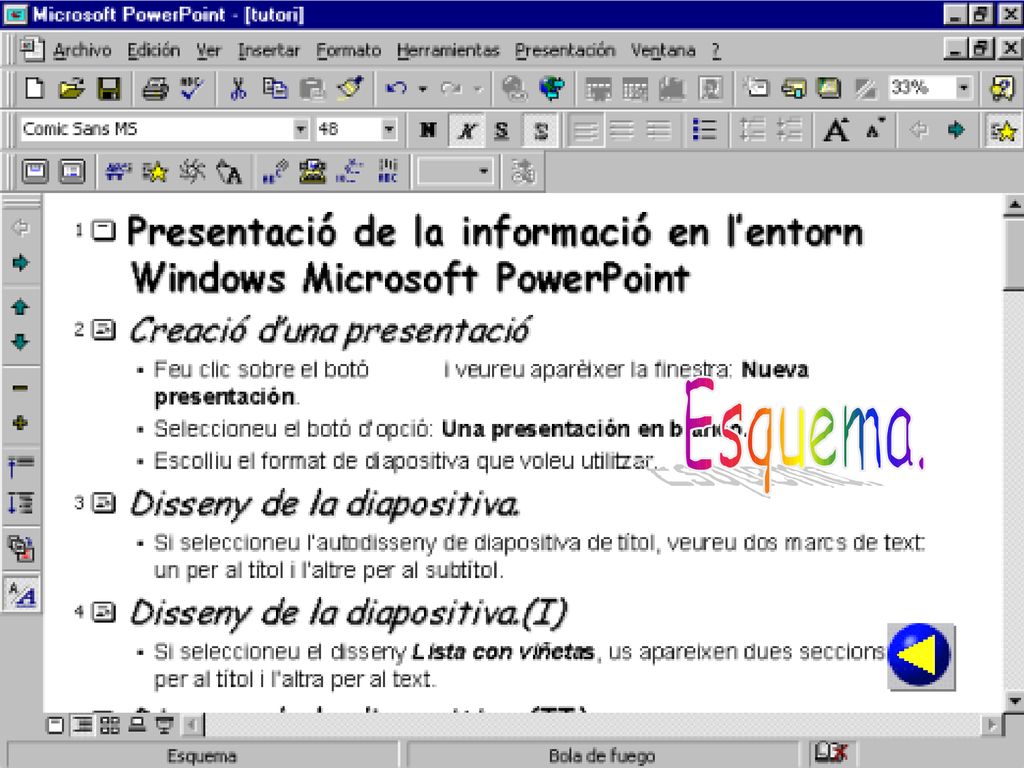Toggle the Black and White view
Image resolution: width=1024 pixels, height=768 pixels.
click(866, 88)
